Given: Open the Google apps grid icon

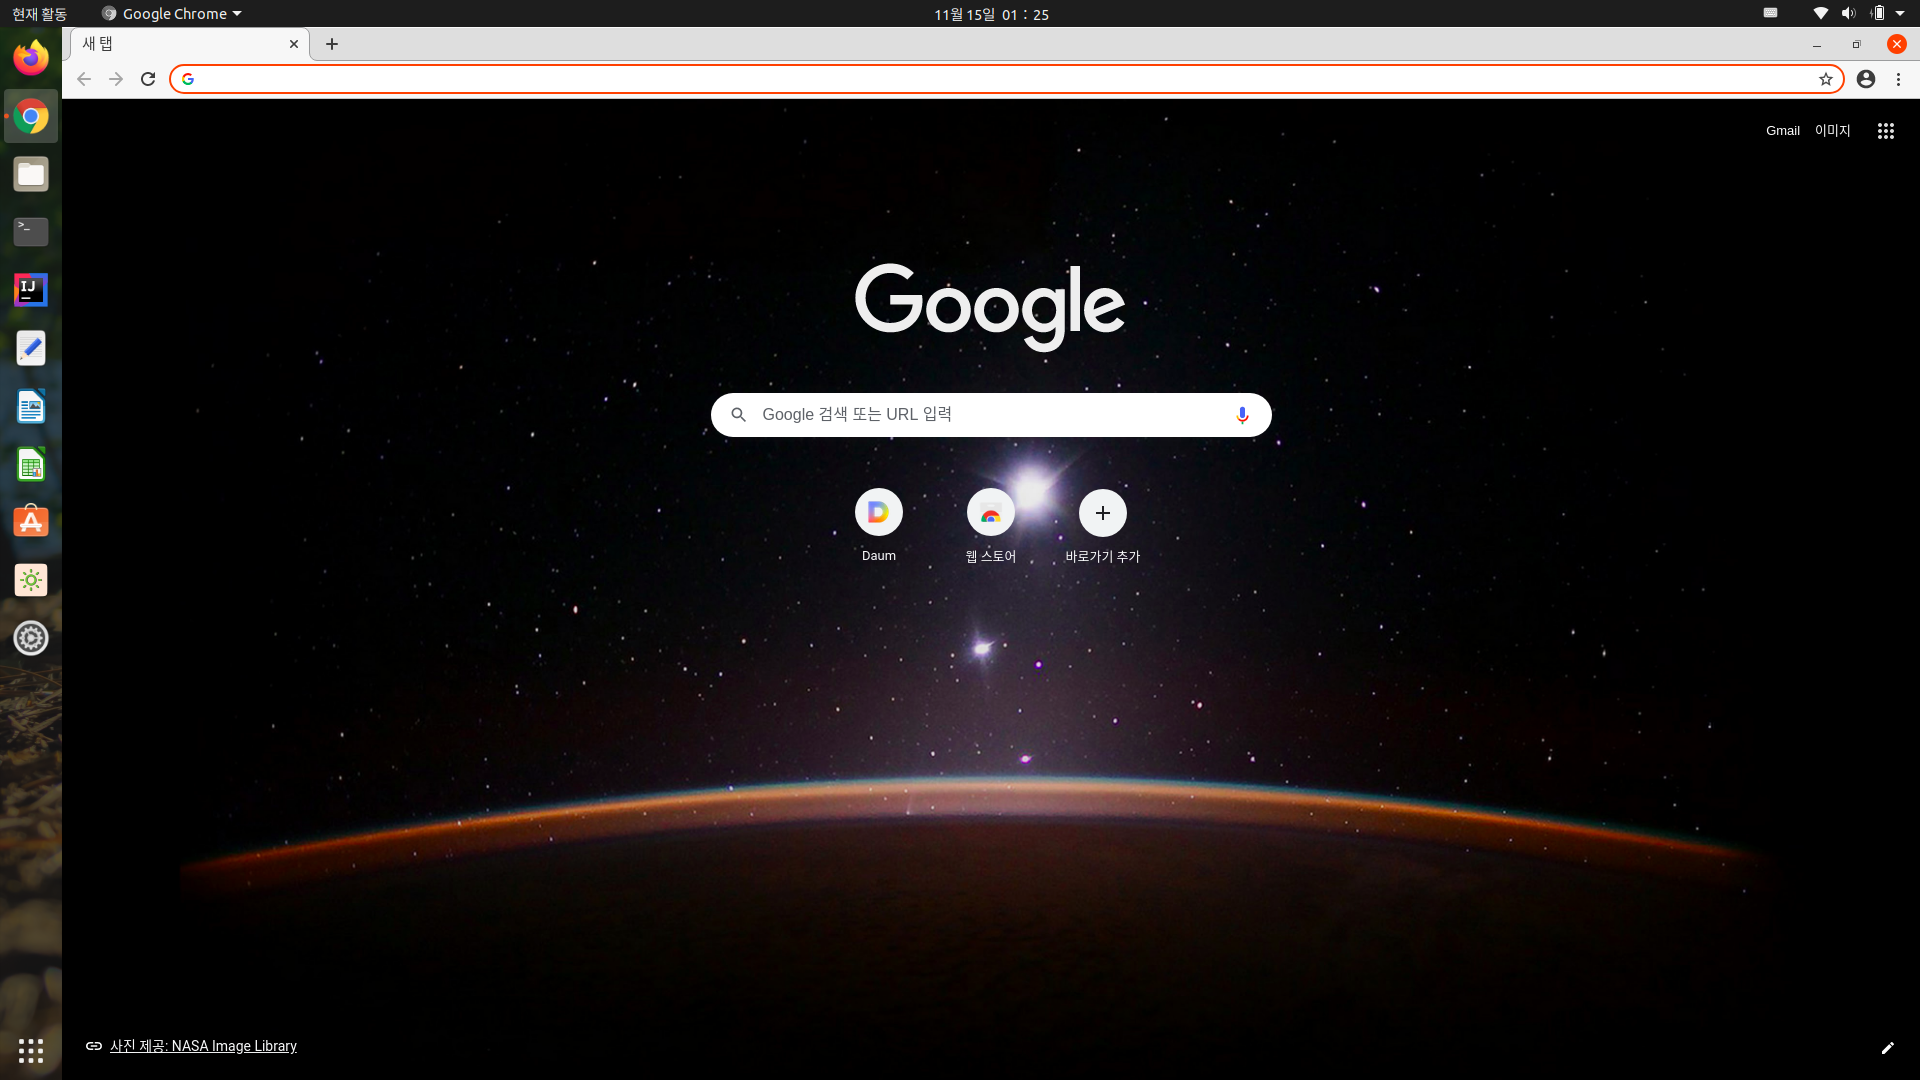Looking at the screenshot, I should click(1885, 131).
